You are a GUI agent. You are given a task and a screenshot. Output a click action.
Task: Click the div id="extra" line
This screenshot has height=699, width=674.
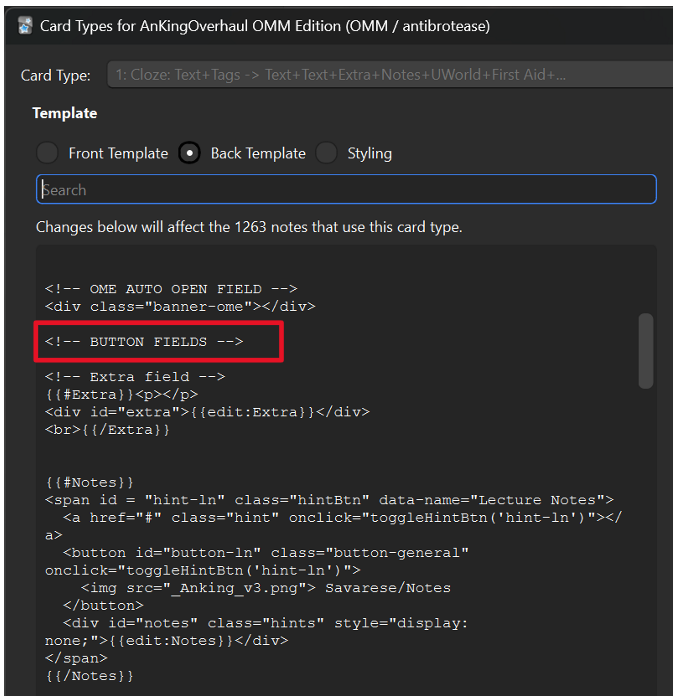(x=207, y=412)
